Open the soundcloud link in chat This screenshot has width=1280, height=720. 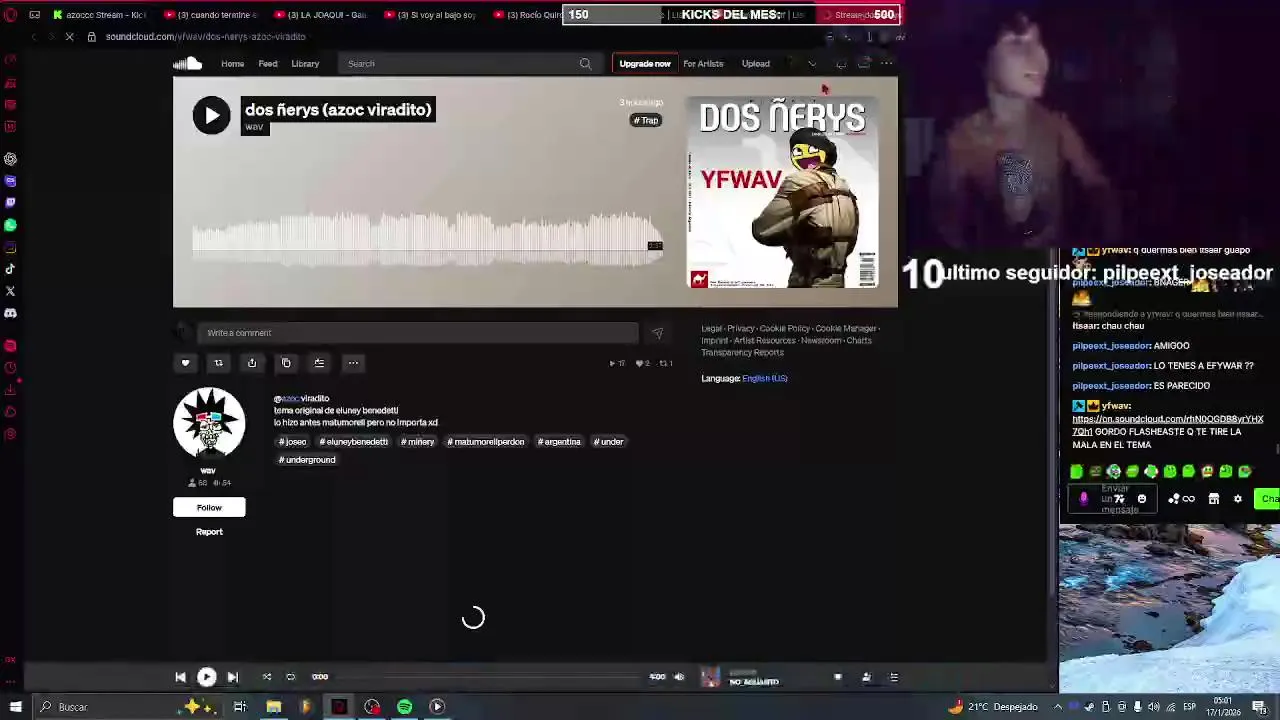(1167, 425)
